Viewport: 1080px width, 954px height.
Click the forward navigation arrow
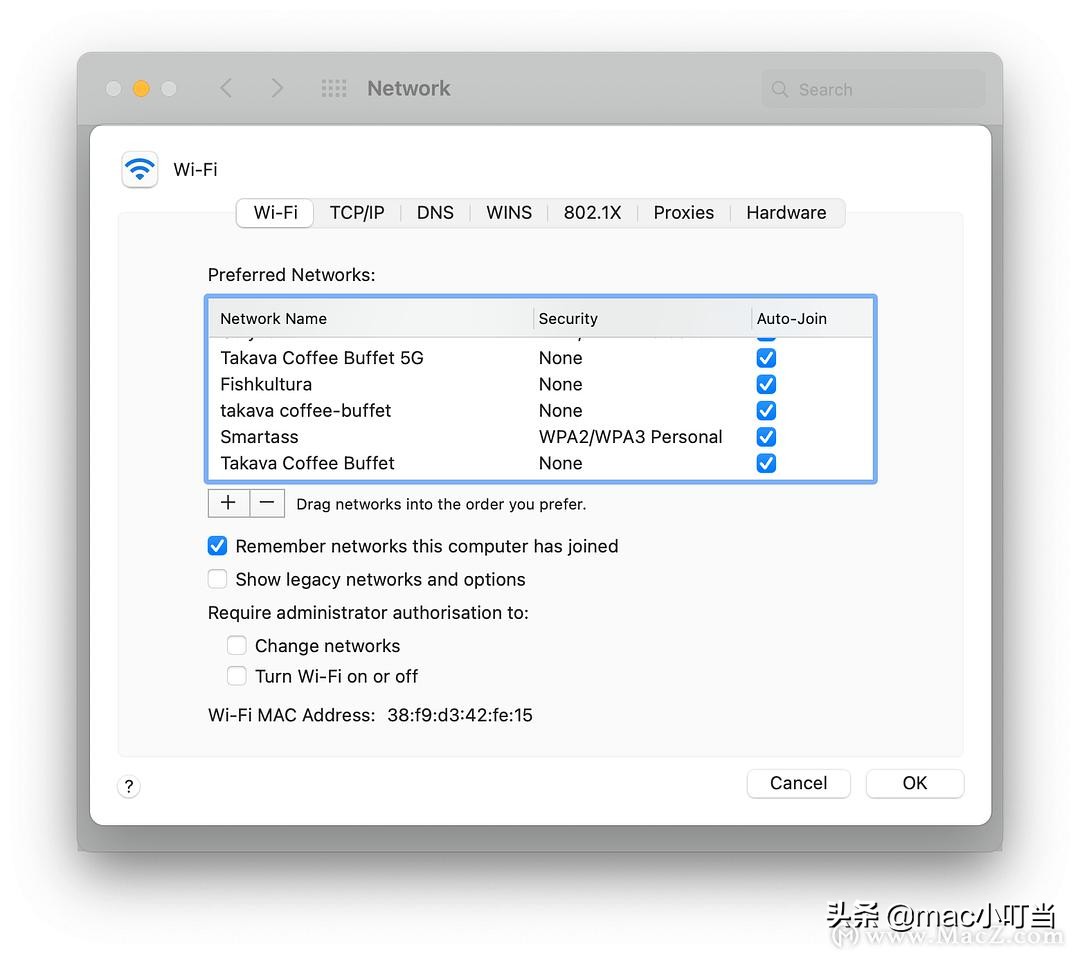[277, 88]
